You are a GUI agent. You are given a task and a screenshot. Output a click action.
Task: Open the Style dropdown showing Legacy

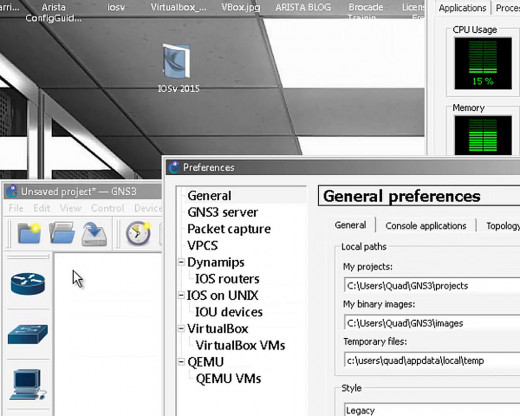432,410
